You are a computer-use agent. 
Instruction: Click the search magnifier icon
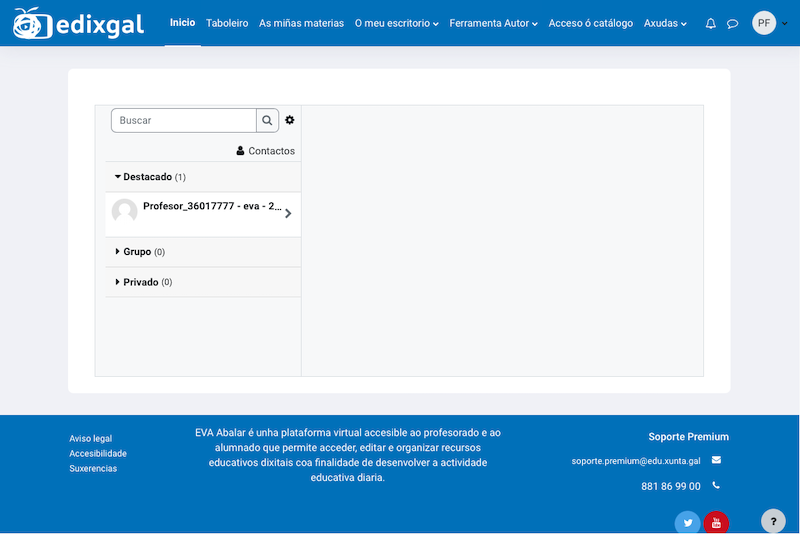[x=267, y=120]
